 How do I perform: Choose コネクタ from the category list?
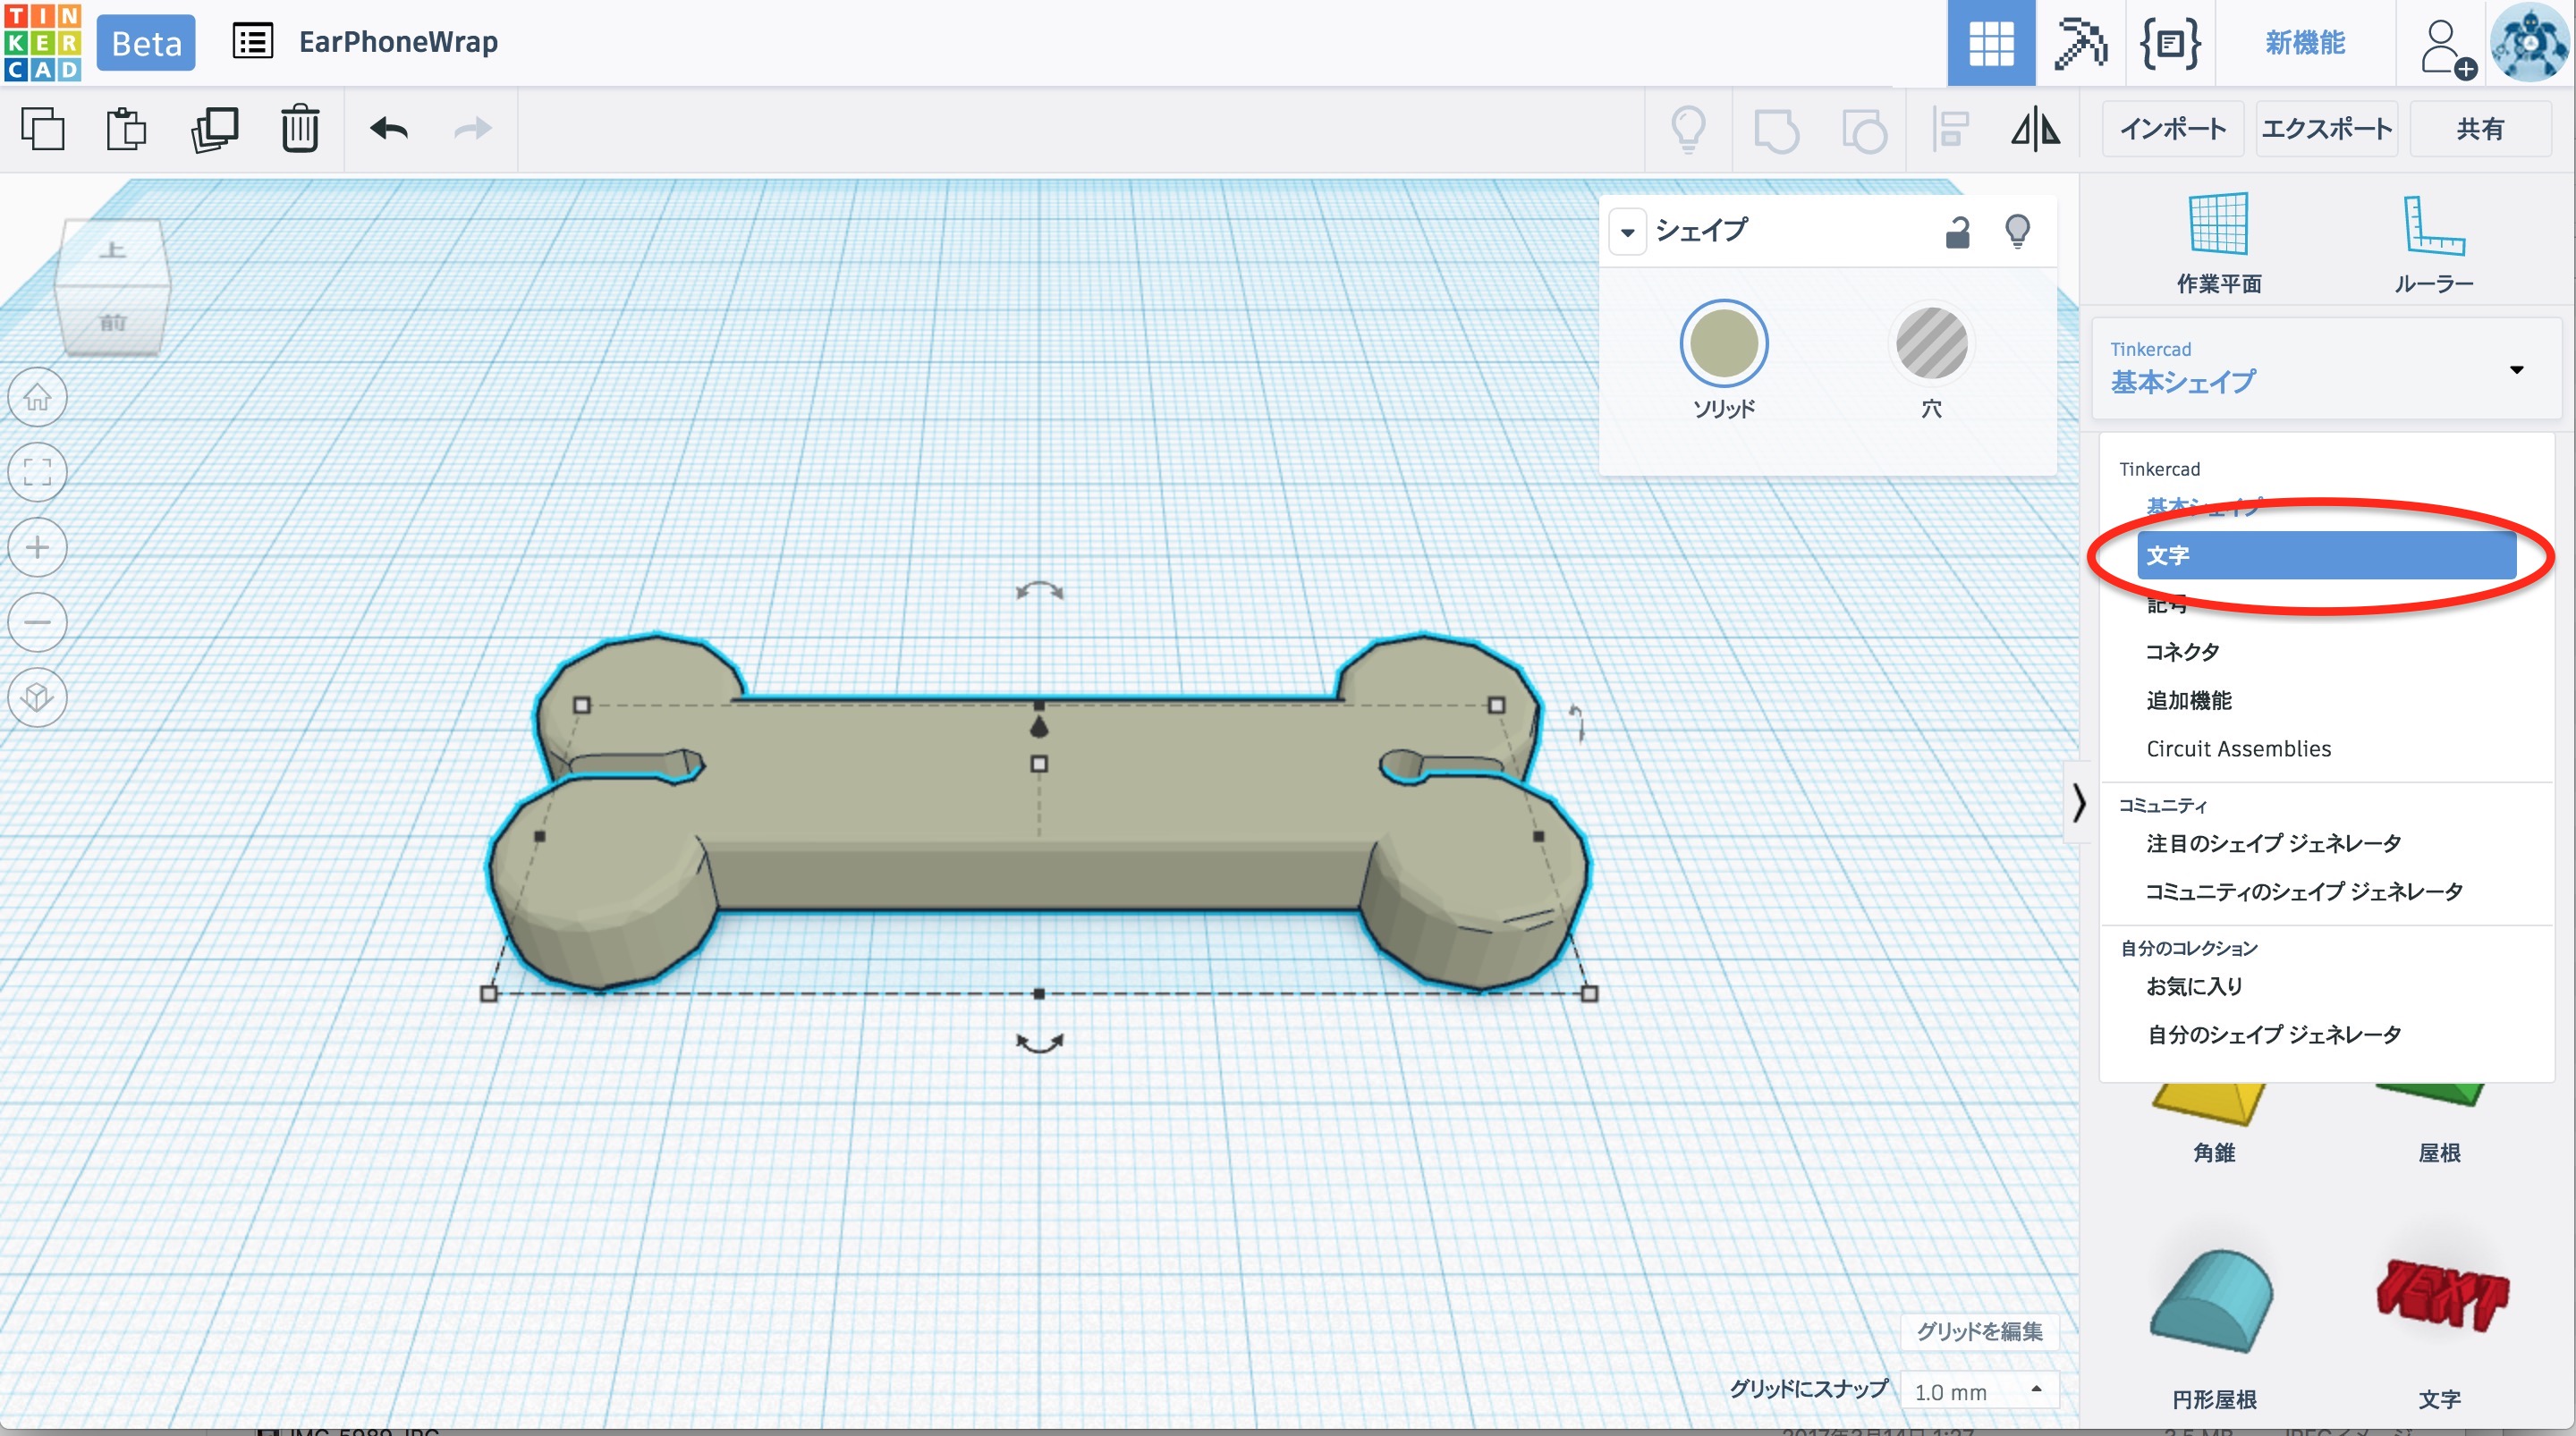point(2182,652)
